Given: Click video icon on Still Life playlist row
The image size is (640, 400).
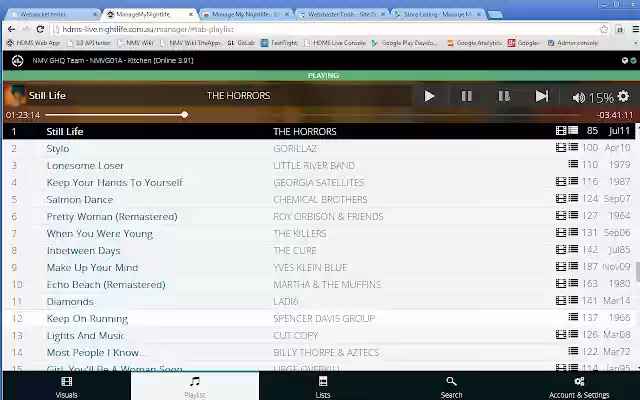Looking at the screenshot, I should click(x=561, y=131).
